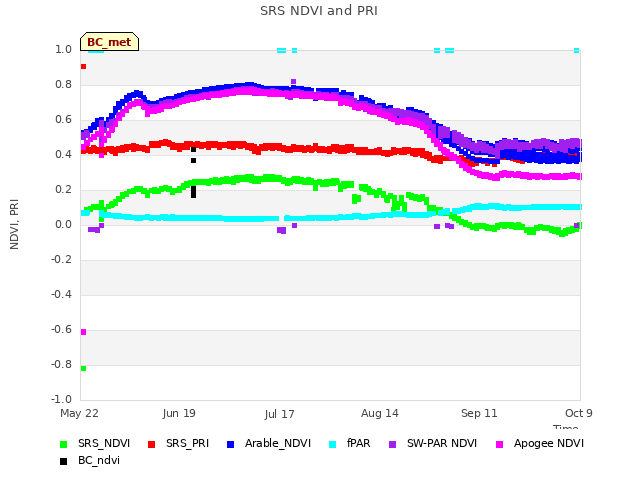Click the NDVI, PRI y-axis label
Viewport: 640px width, 480px height.
[14, 224]
